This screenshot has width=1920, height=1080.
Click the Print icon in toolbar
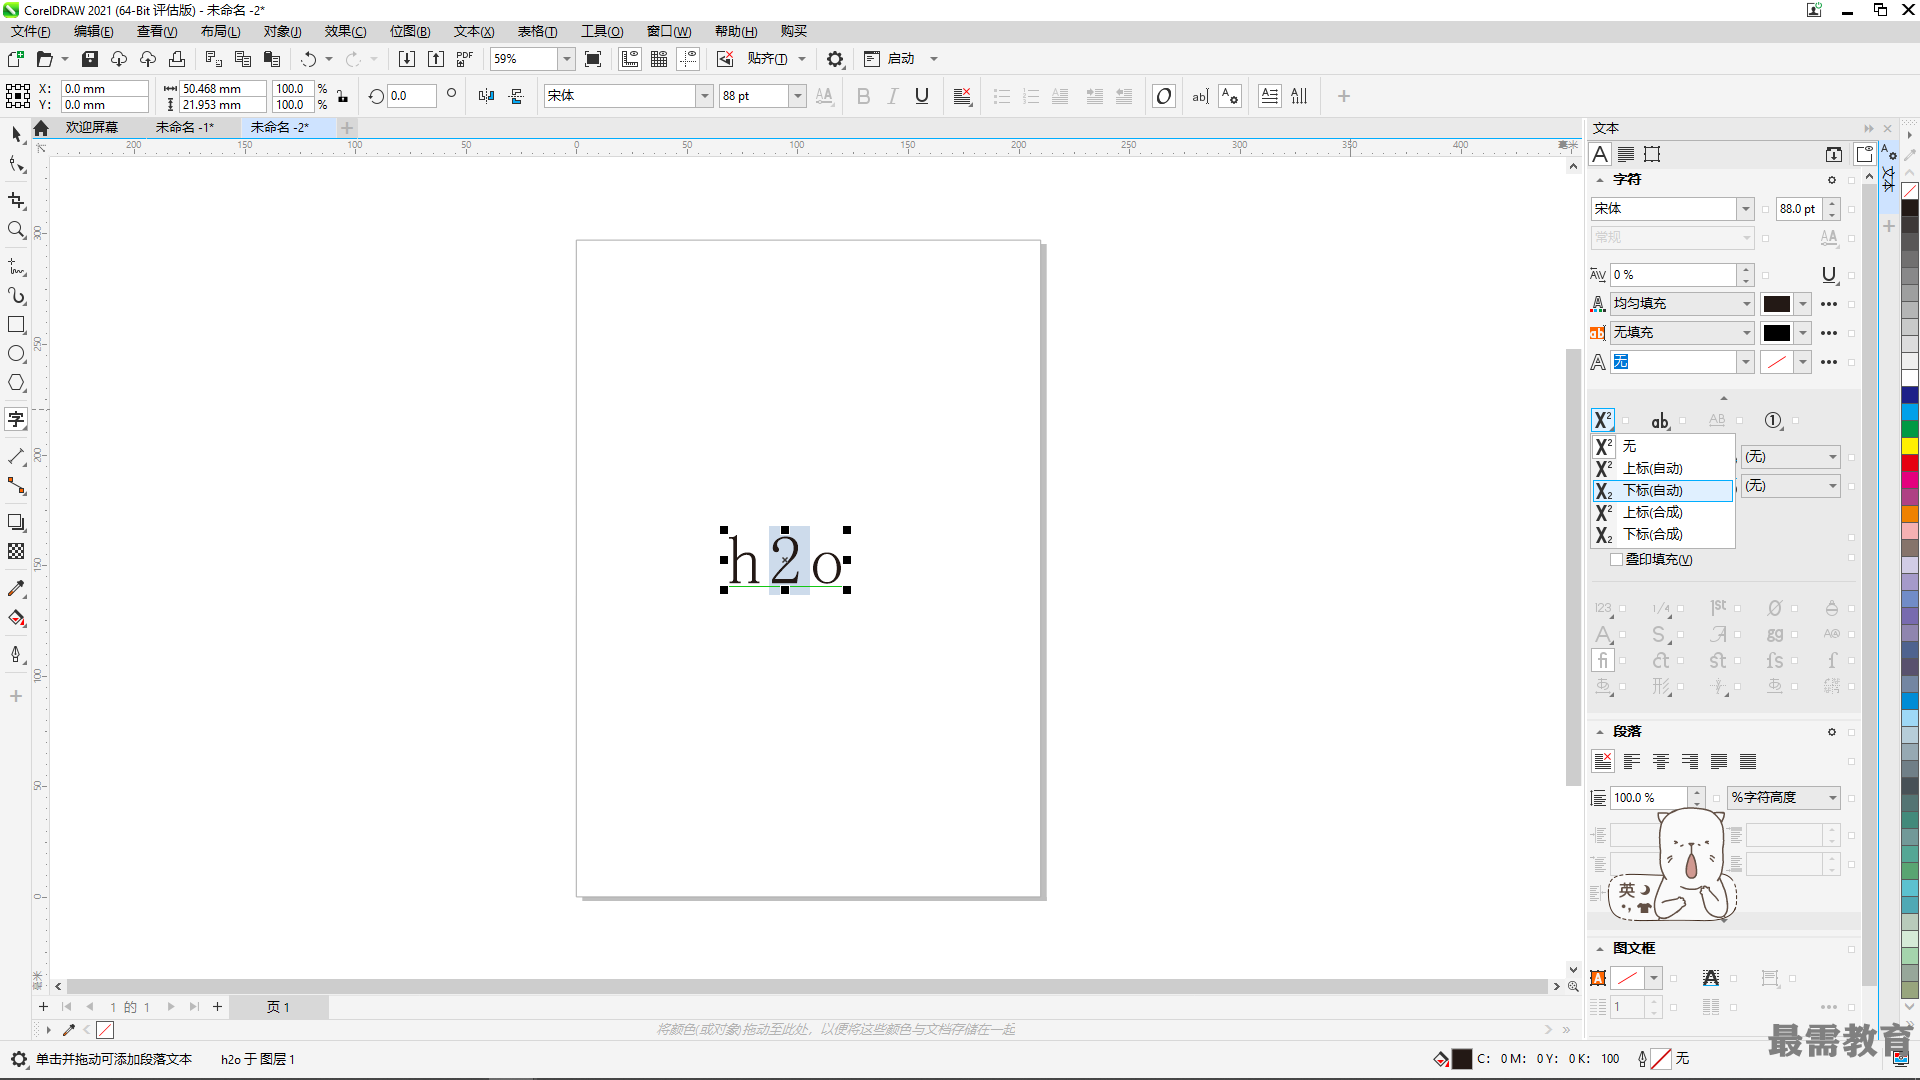tap(177, 59)
